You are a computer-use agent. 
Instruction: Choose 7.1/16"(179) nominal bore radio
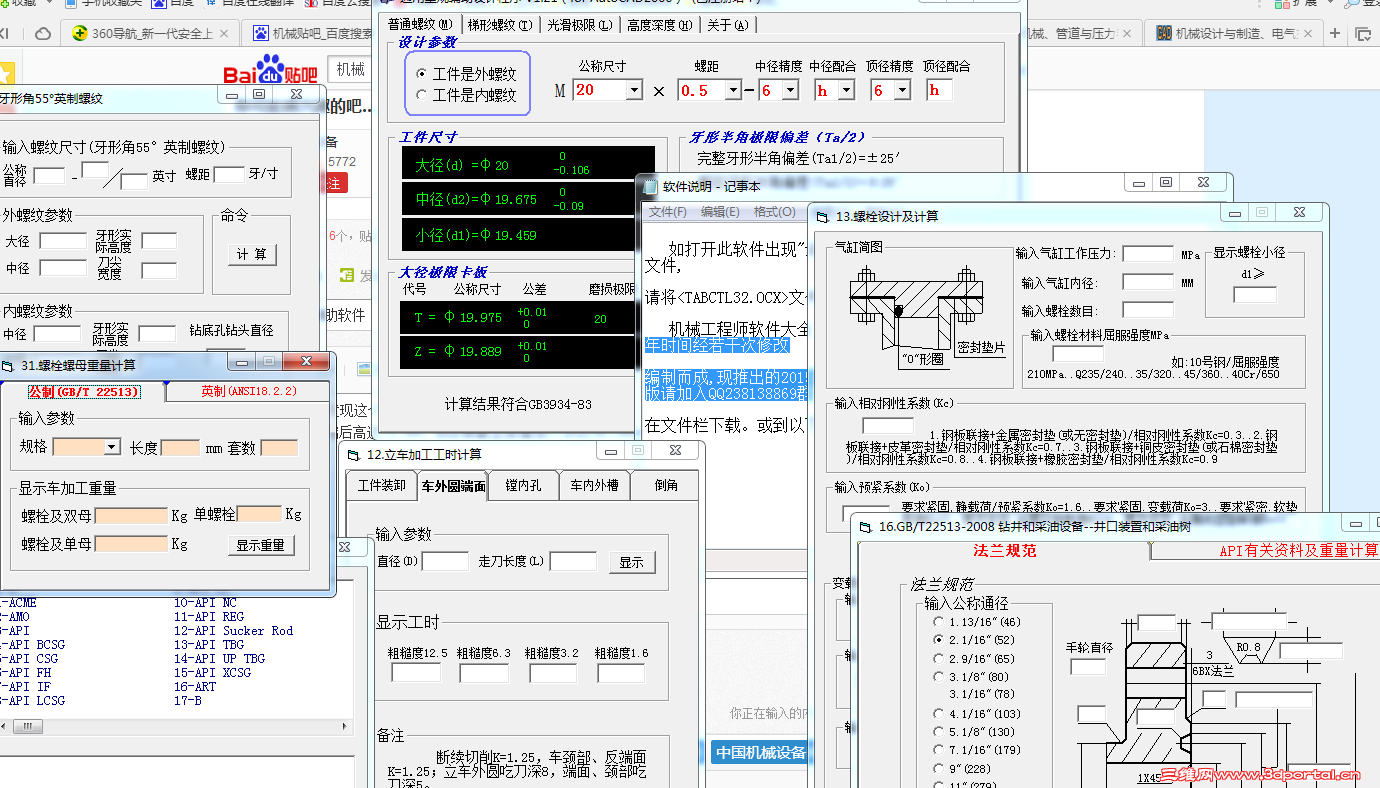(x=938, y=750)
